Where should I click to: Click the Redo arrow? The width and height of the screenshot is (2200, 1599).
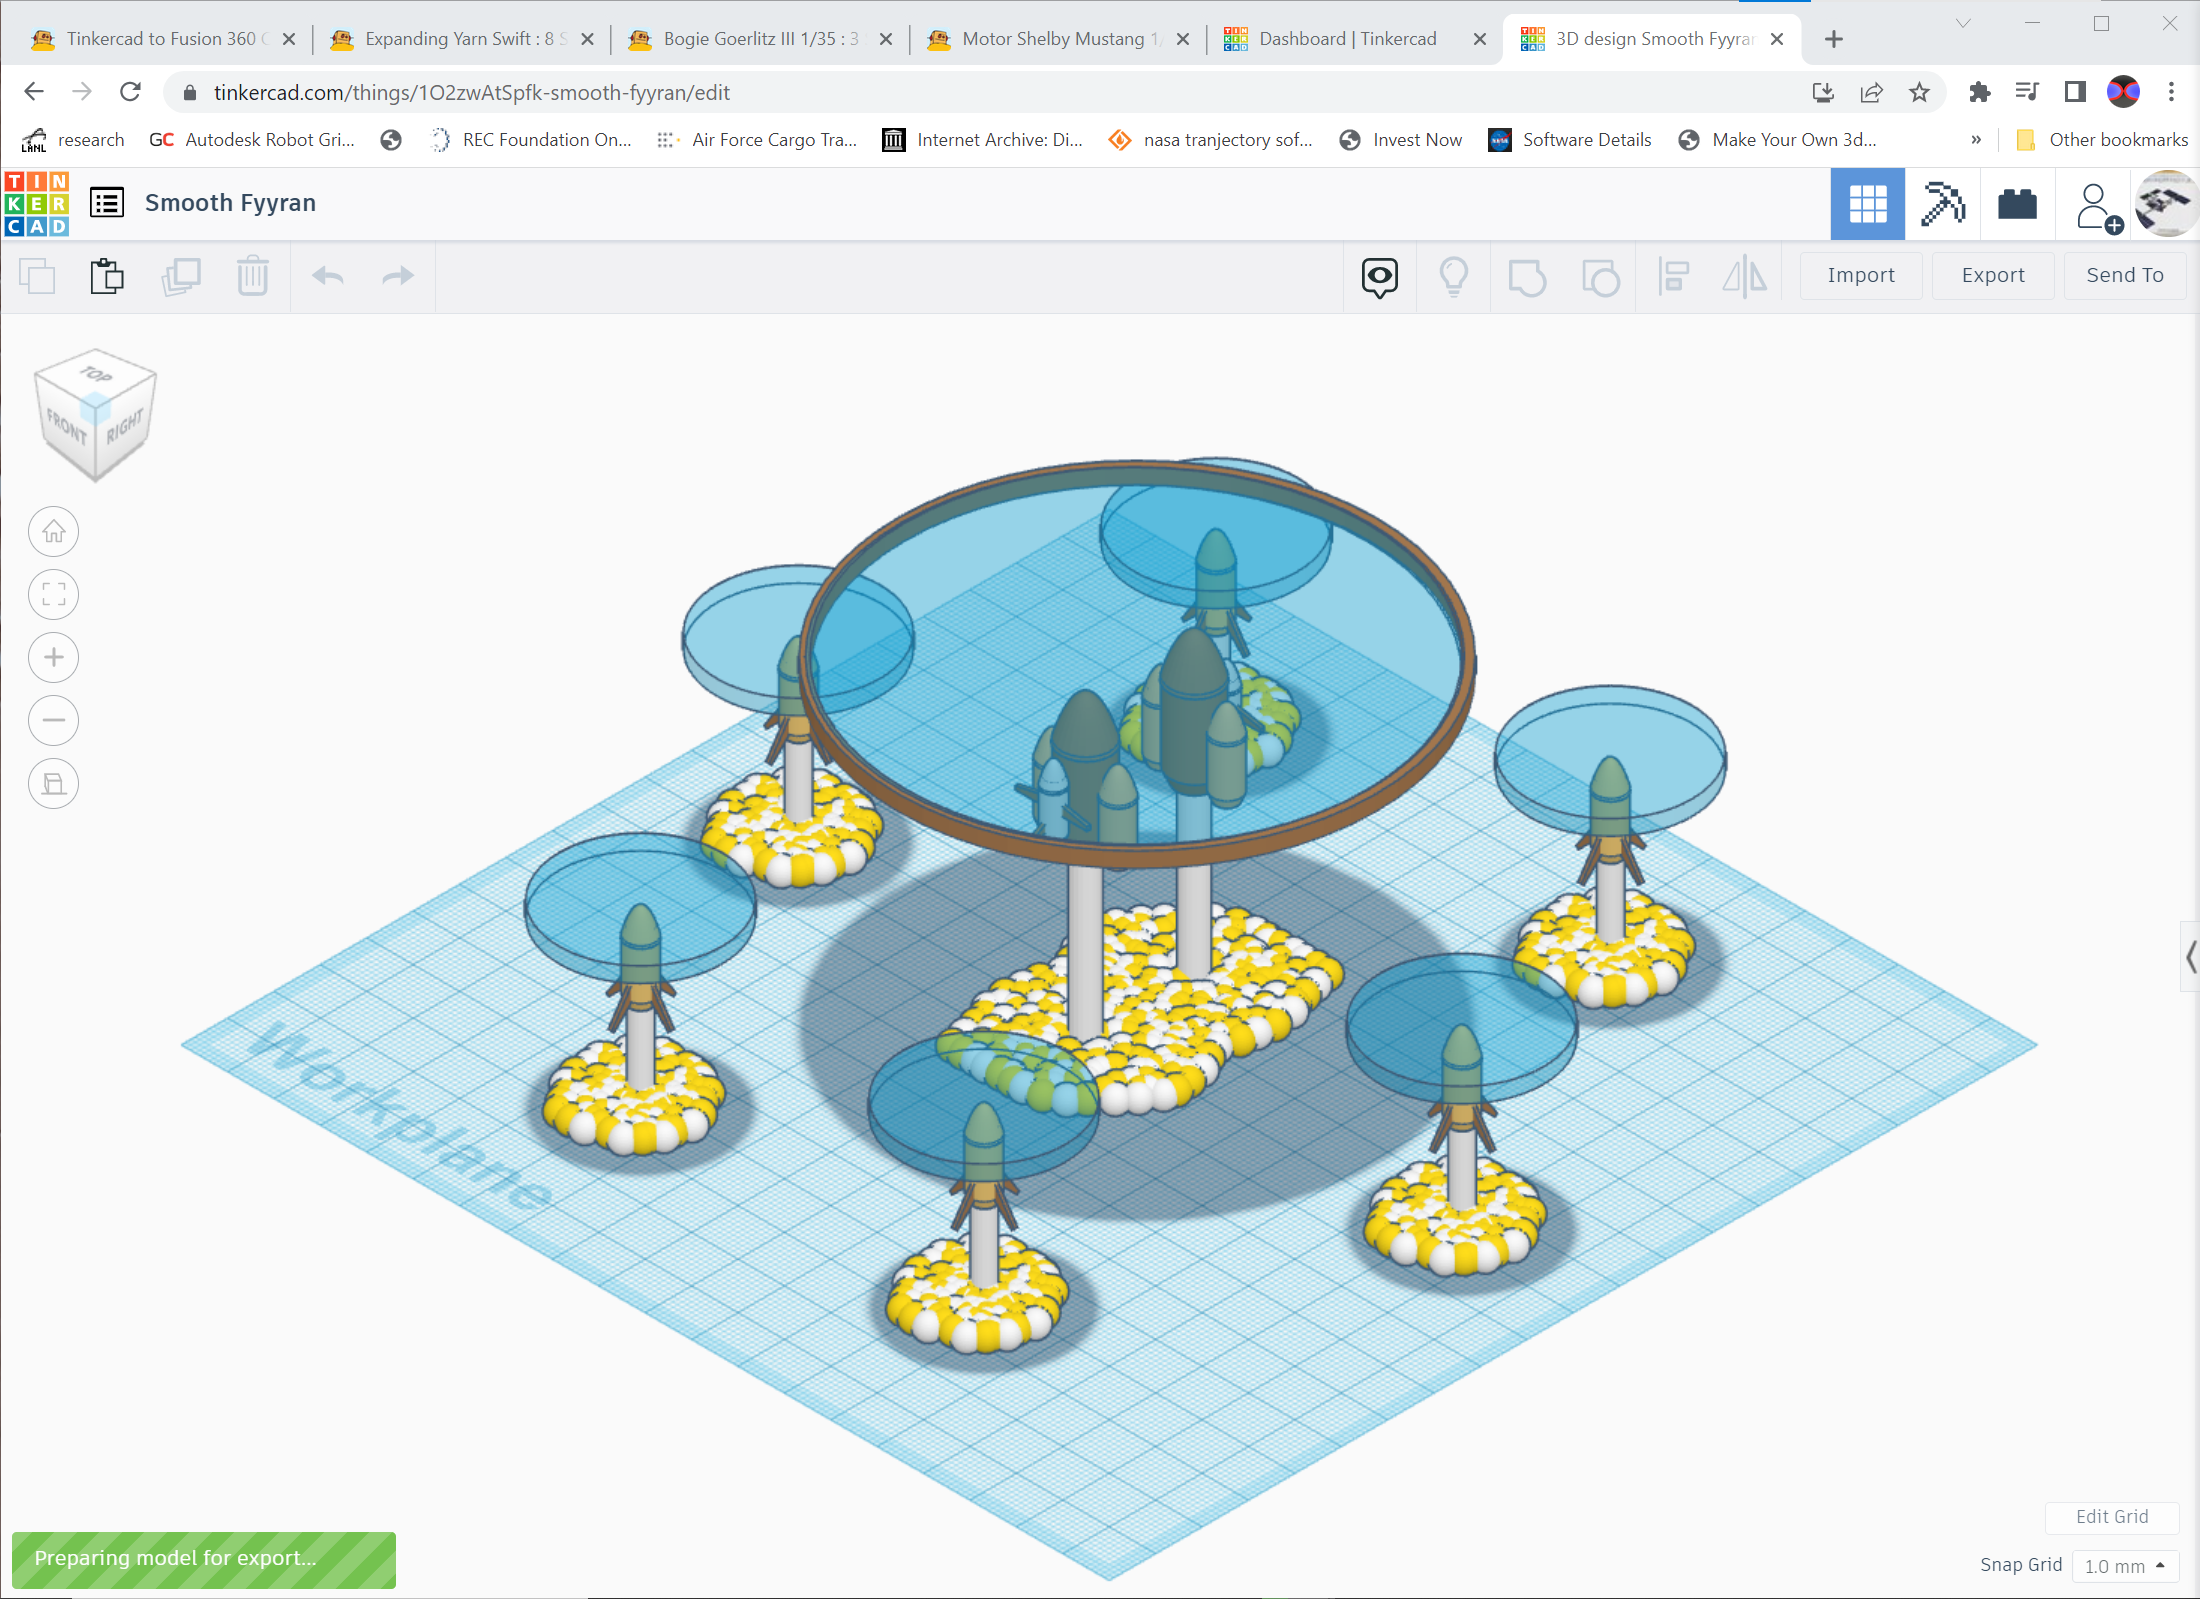[x=398, y=276]
